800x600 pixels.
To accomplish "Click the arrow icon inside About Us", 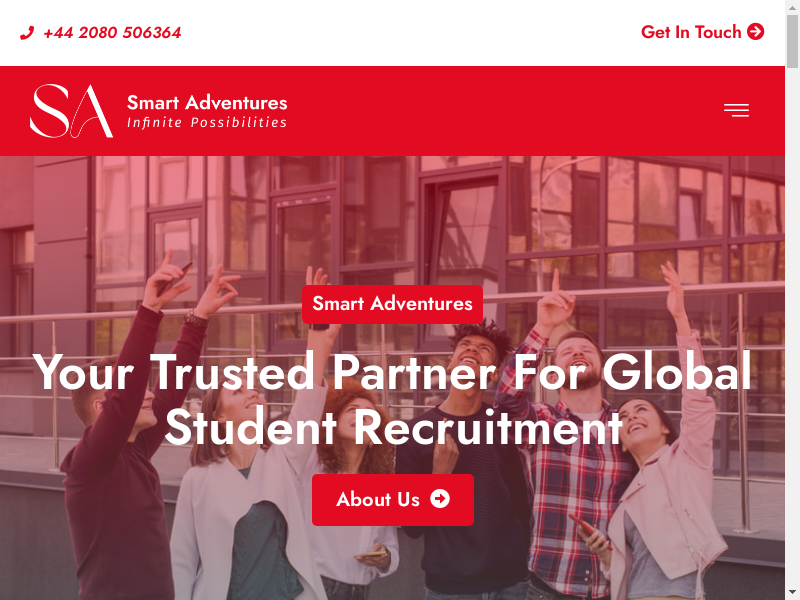I will tap(440, 499).
